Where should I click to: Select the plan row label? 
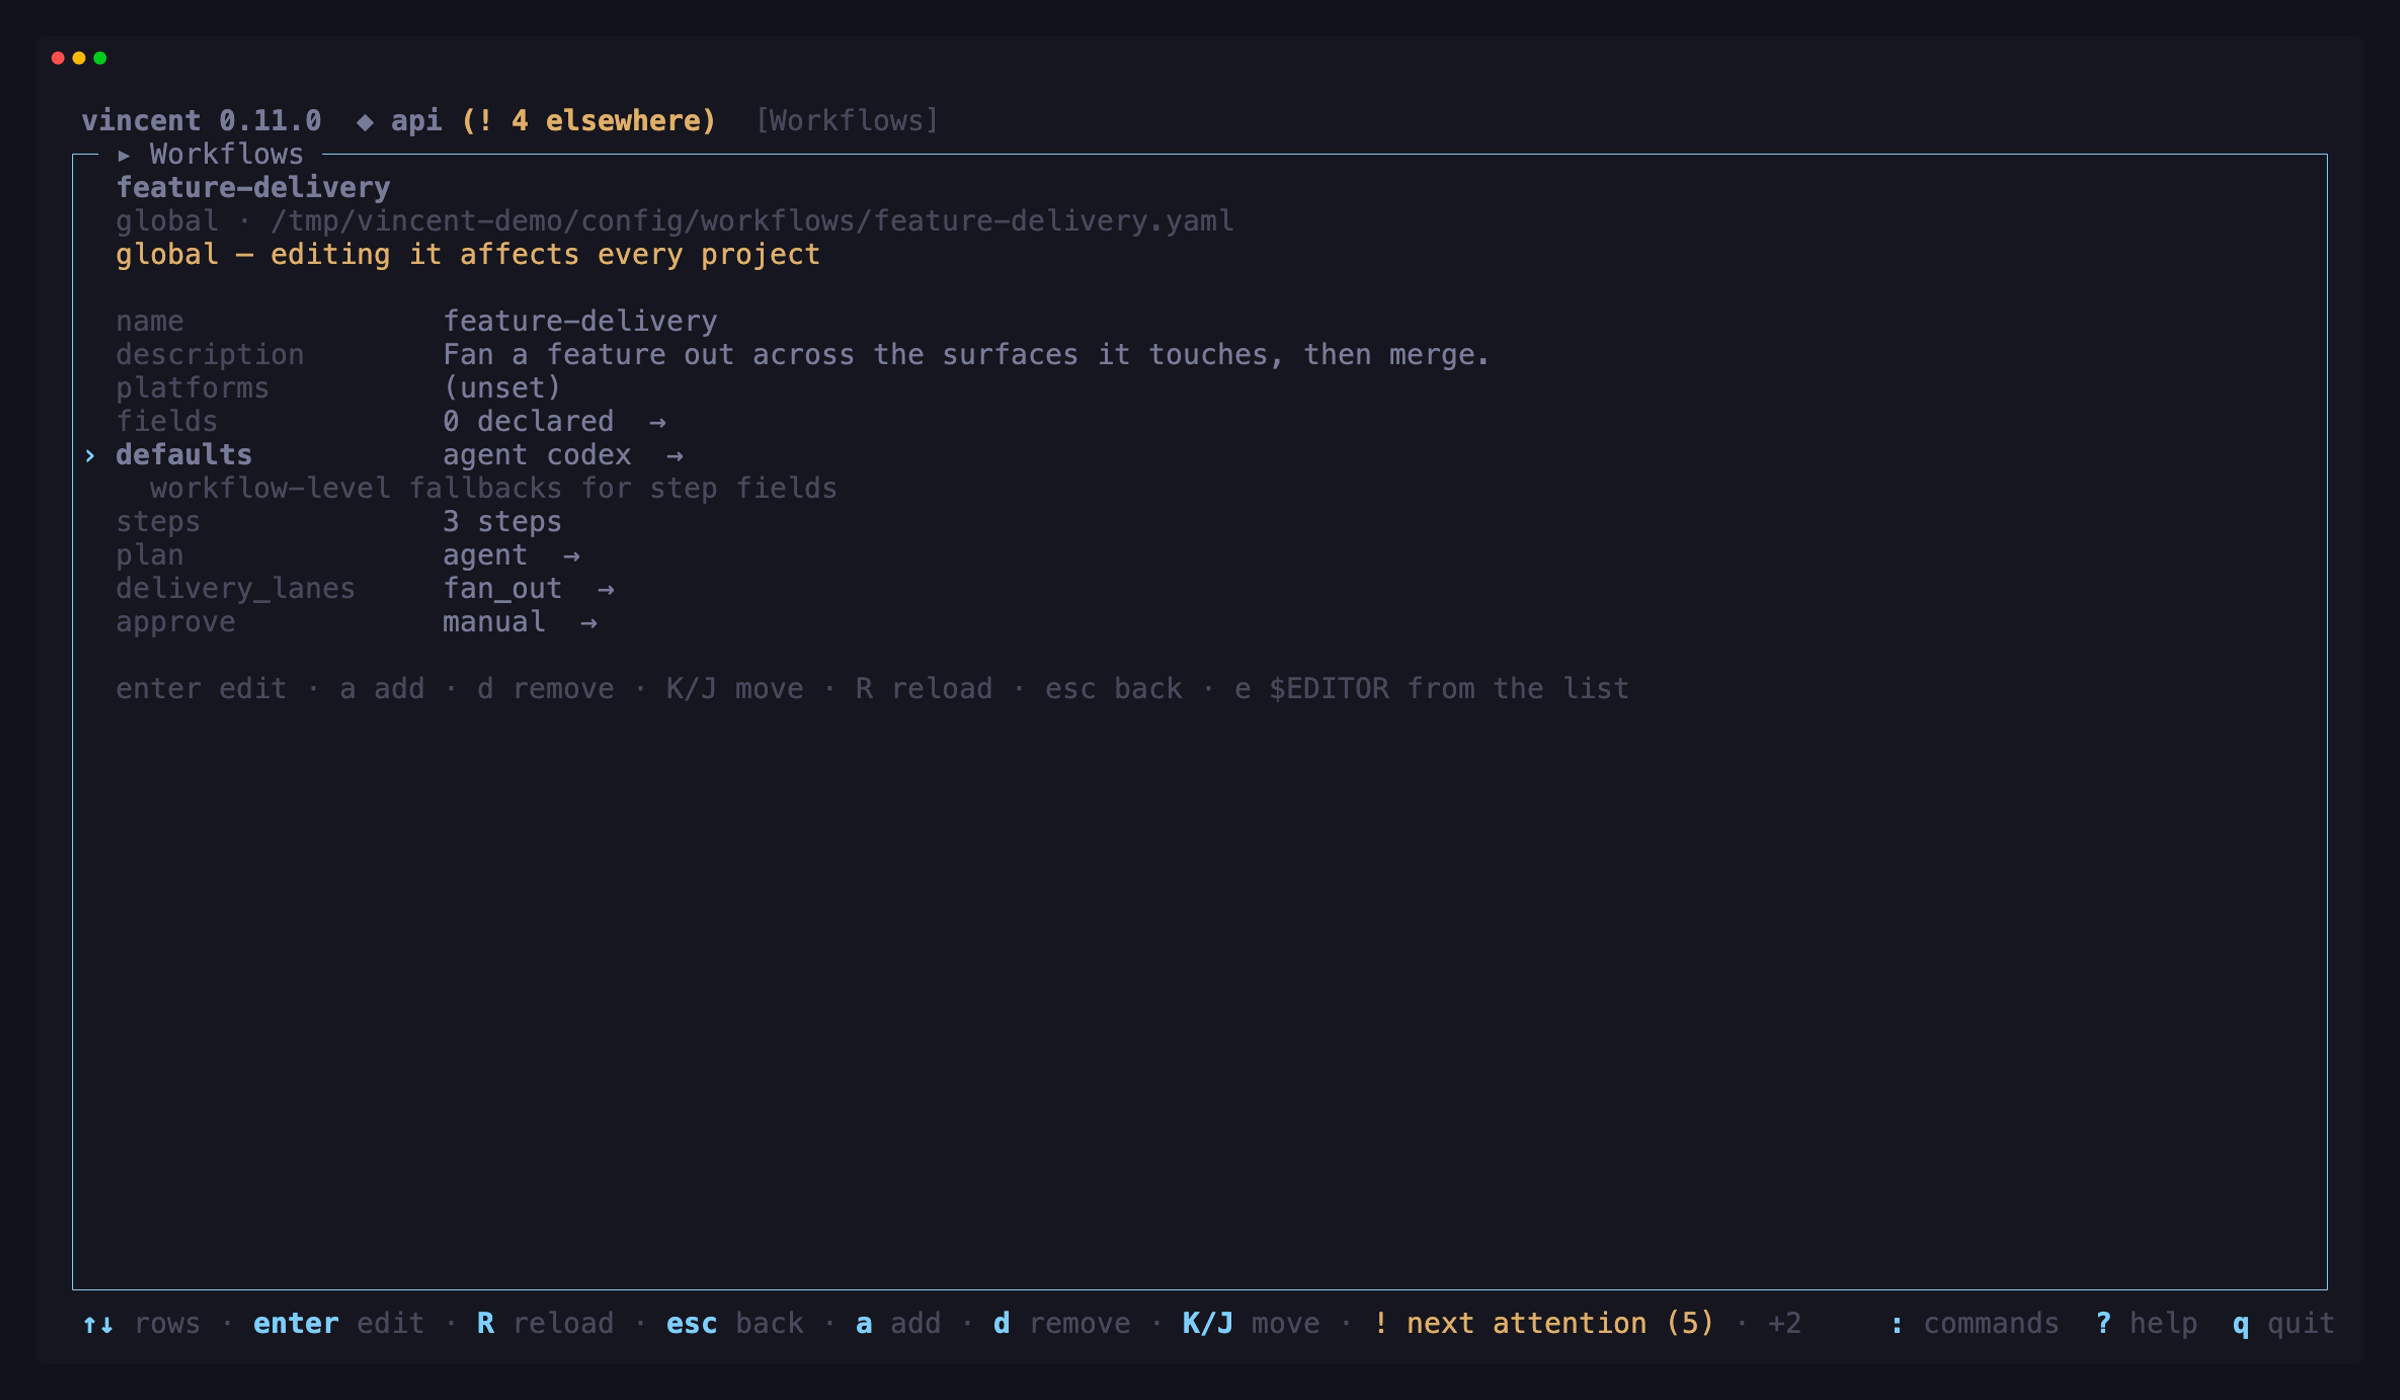pos(149,555)
